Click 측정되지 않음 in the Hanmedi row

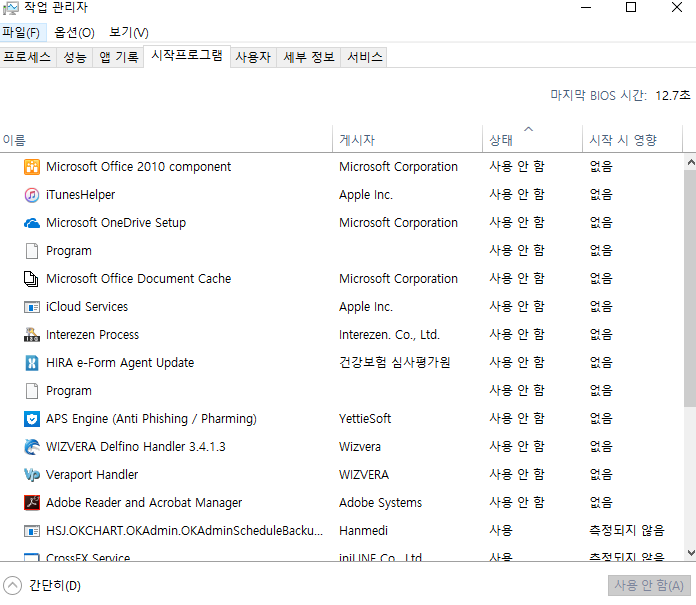point(627,530)
